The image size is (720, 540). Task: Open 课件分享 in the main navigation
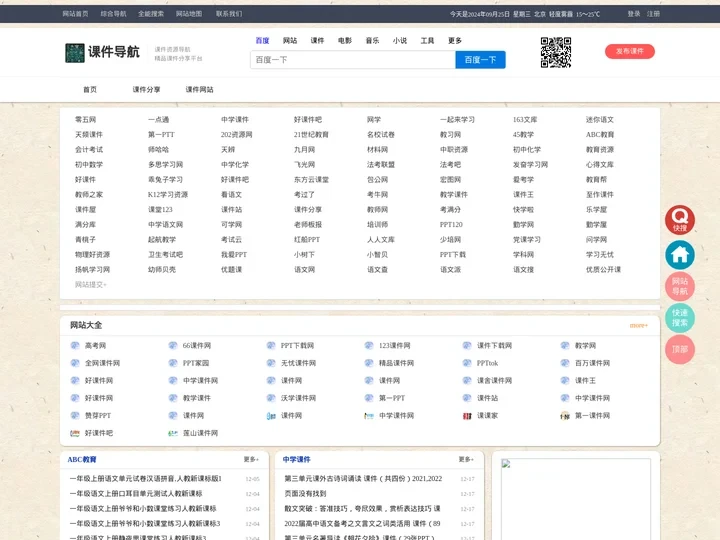[x=146, y=90]
